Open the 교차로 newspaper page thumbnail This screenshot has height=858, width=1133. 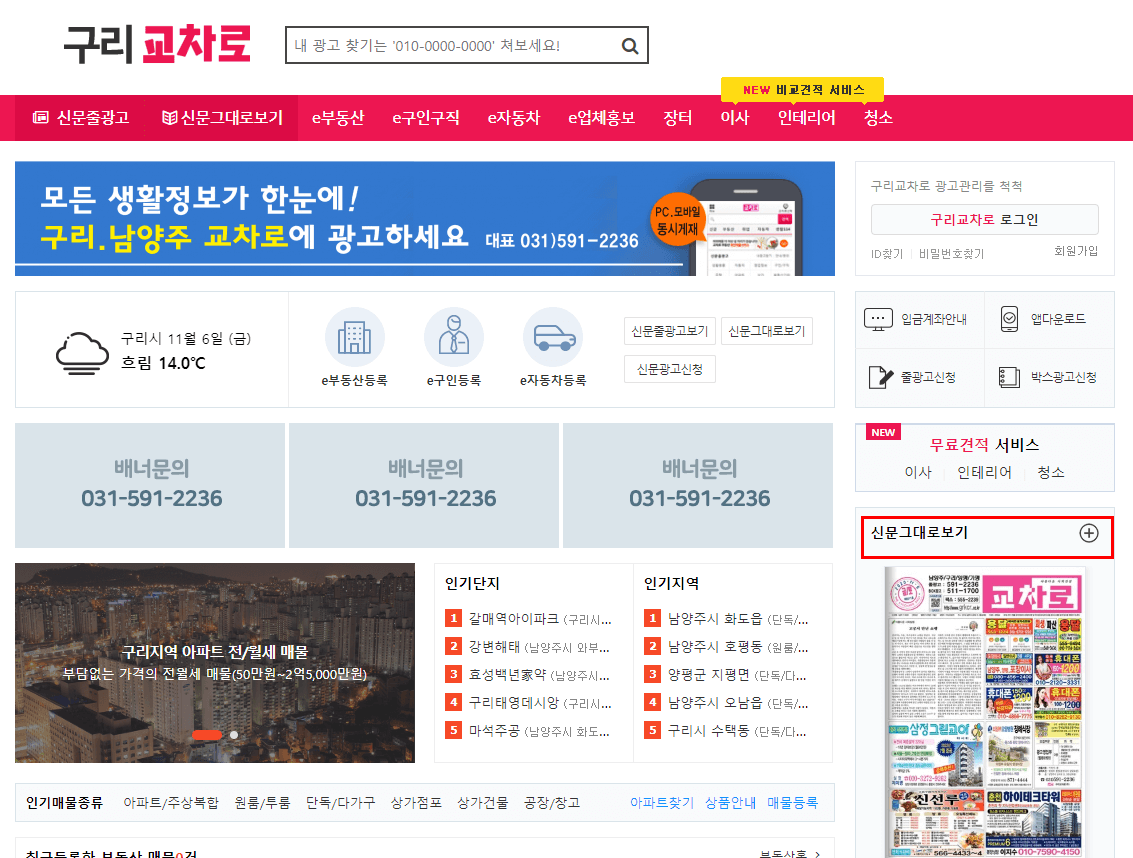click(984, 712)
